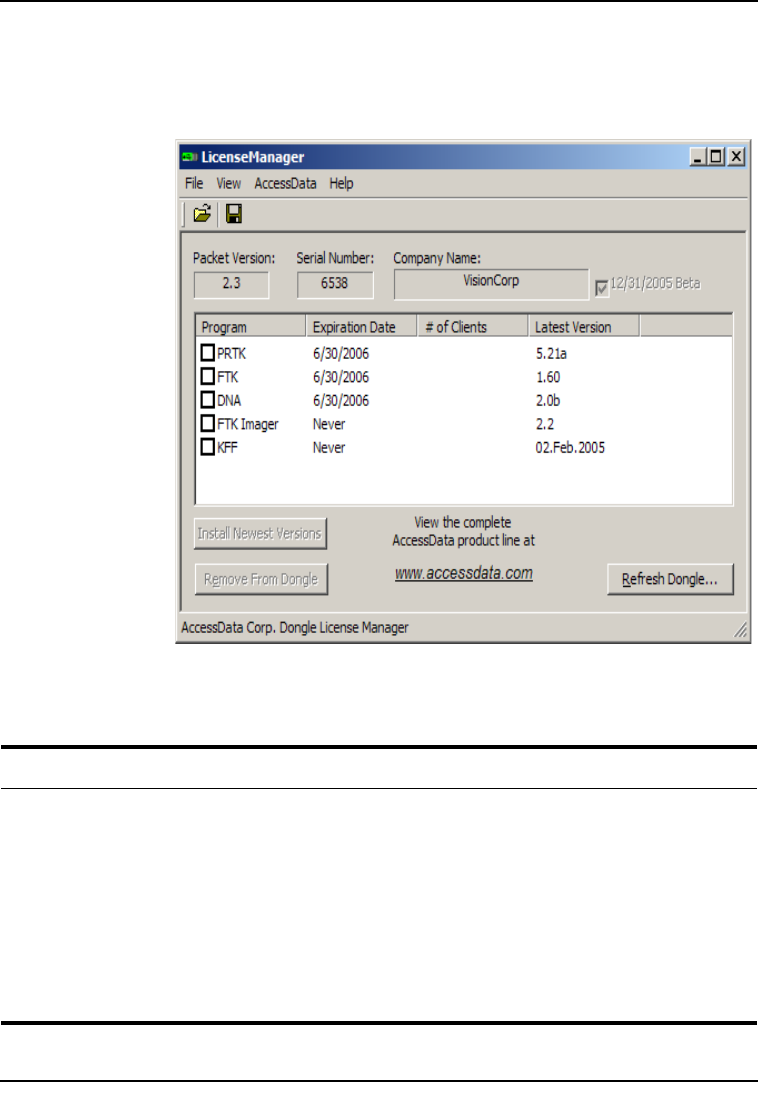Click the latest version value 2.2
Screen dimensions: 758x1117
(x=545, y=424)
